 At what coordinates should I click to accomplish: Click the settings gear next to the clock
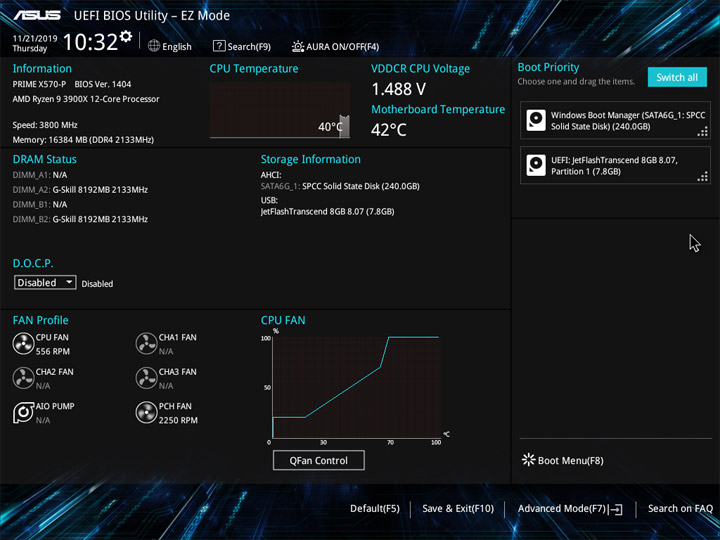[x=125, y=36]
